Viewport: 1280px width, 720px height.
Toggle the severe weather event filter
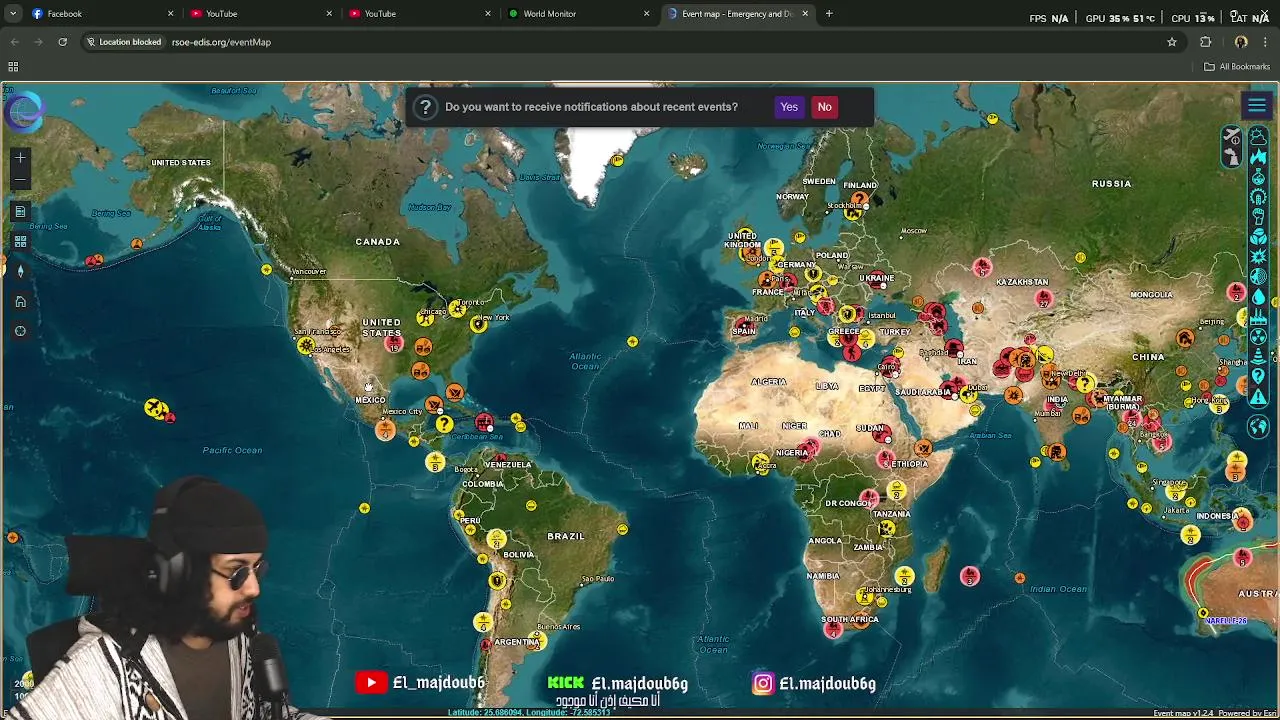click(x=1259, y=137)
